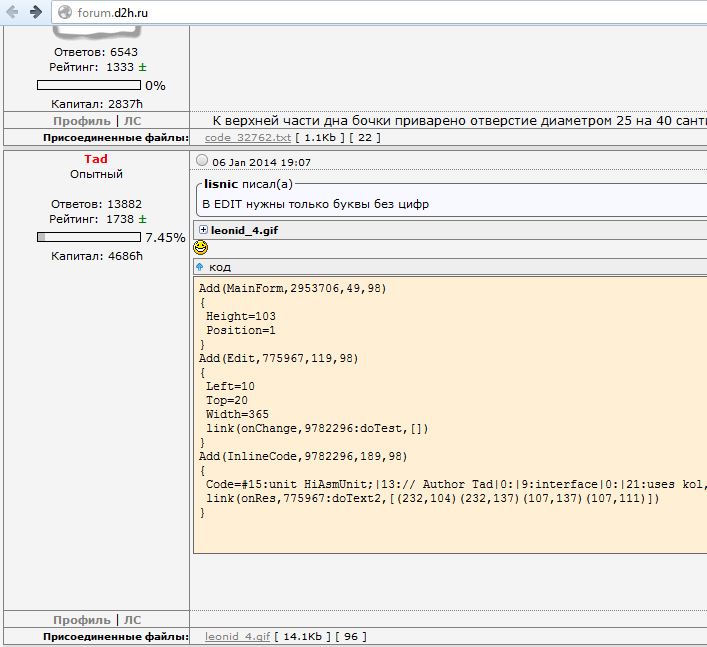Download attached file leonid_4.gif

237,636
